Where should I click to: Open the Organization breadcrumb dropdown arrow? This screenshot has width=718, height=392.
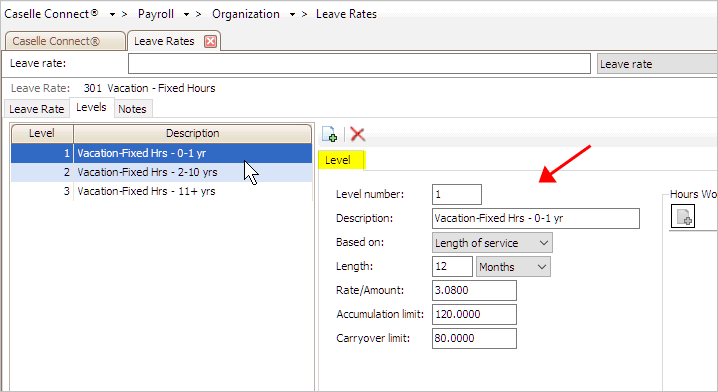click(x=292, y=15)
